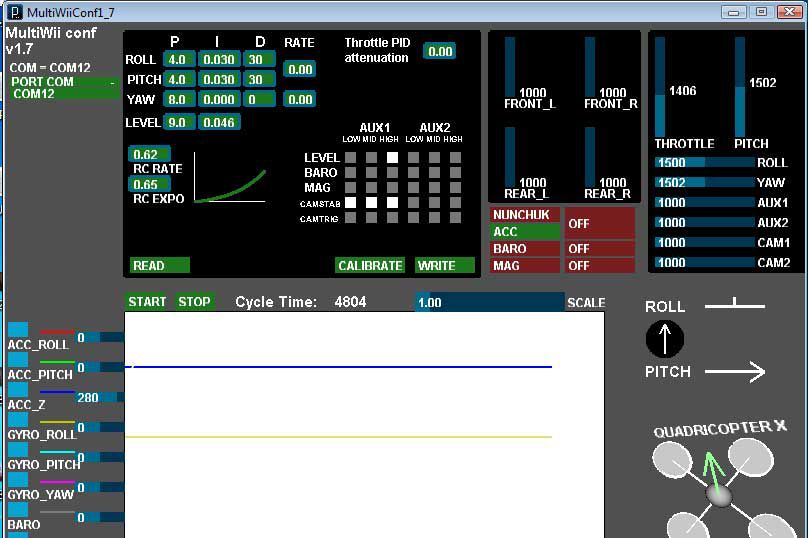808x538 pixels.
Task: Click the LEVEL I value 0.046
Action: [x=219, y=122]
